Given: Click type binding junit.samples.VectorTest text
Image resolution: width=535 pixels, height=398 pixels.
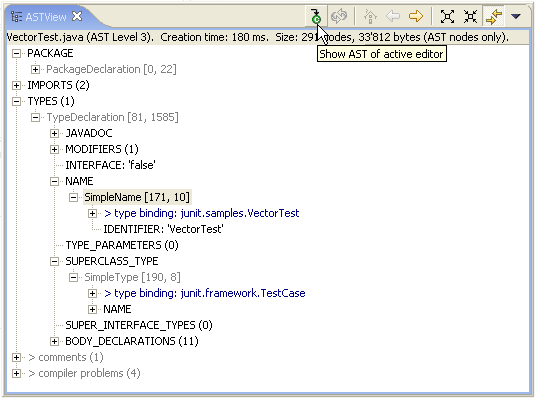Looking at the screenshot, I should click(x=202, y=213).
